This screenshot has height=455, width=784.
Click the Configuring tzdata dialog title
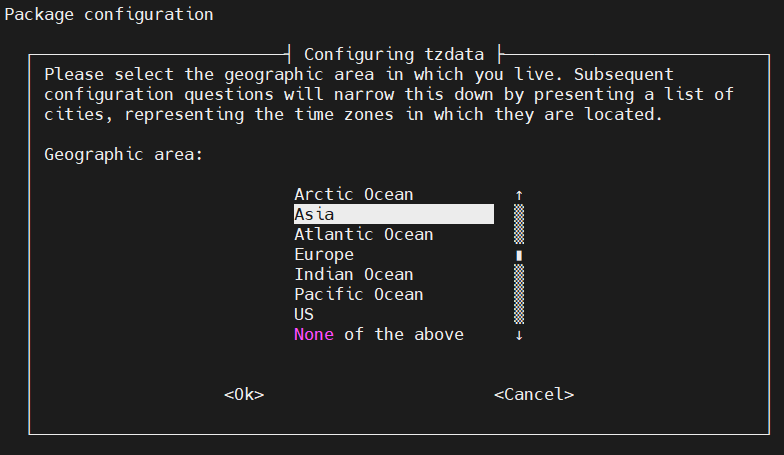coord(393,54)
